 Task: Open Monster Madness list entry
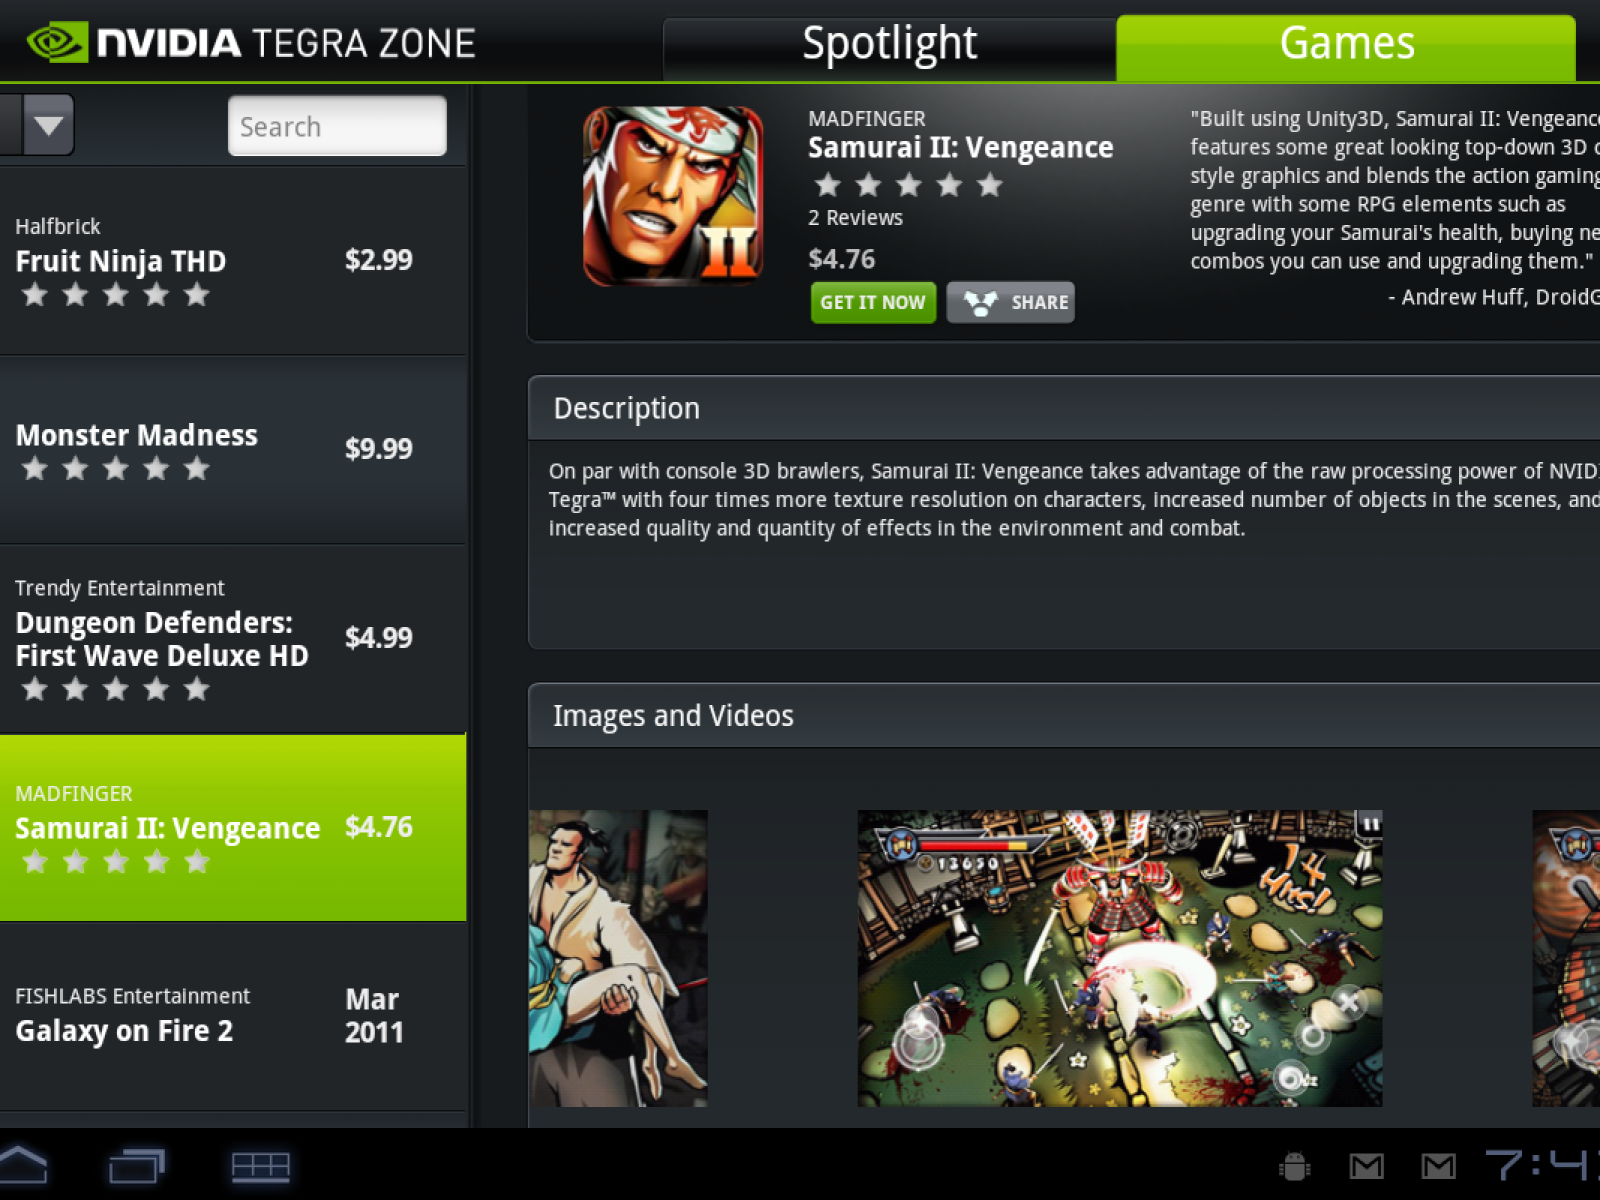click(233, 450)
